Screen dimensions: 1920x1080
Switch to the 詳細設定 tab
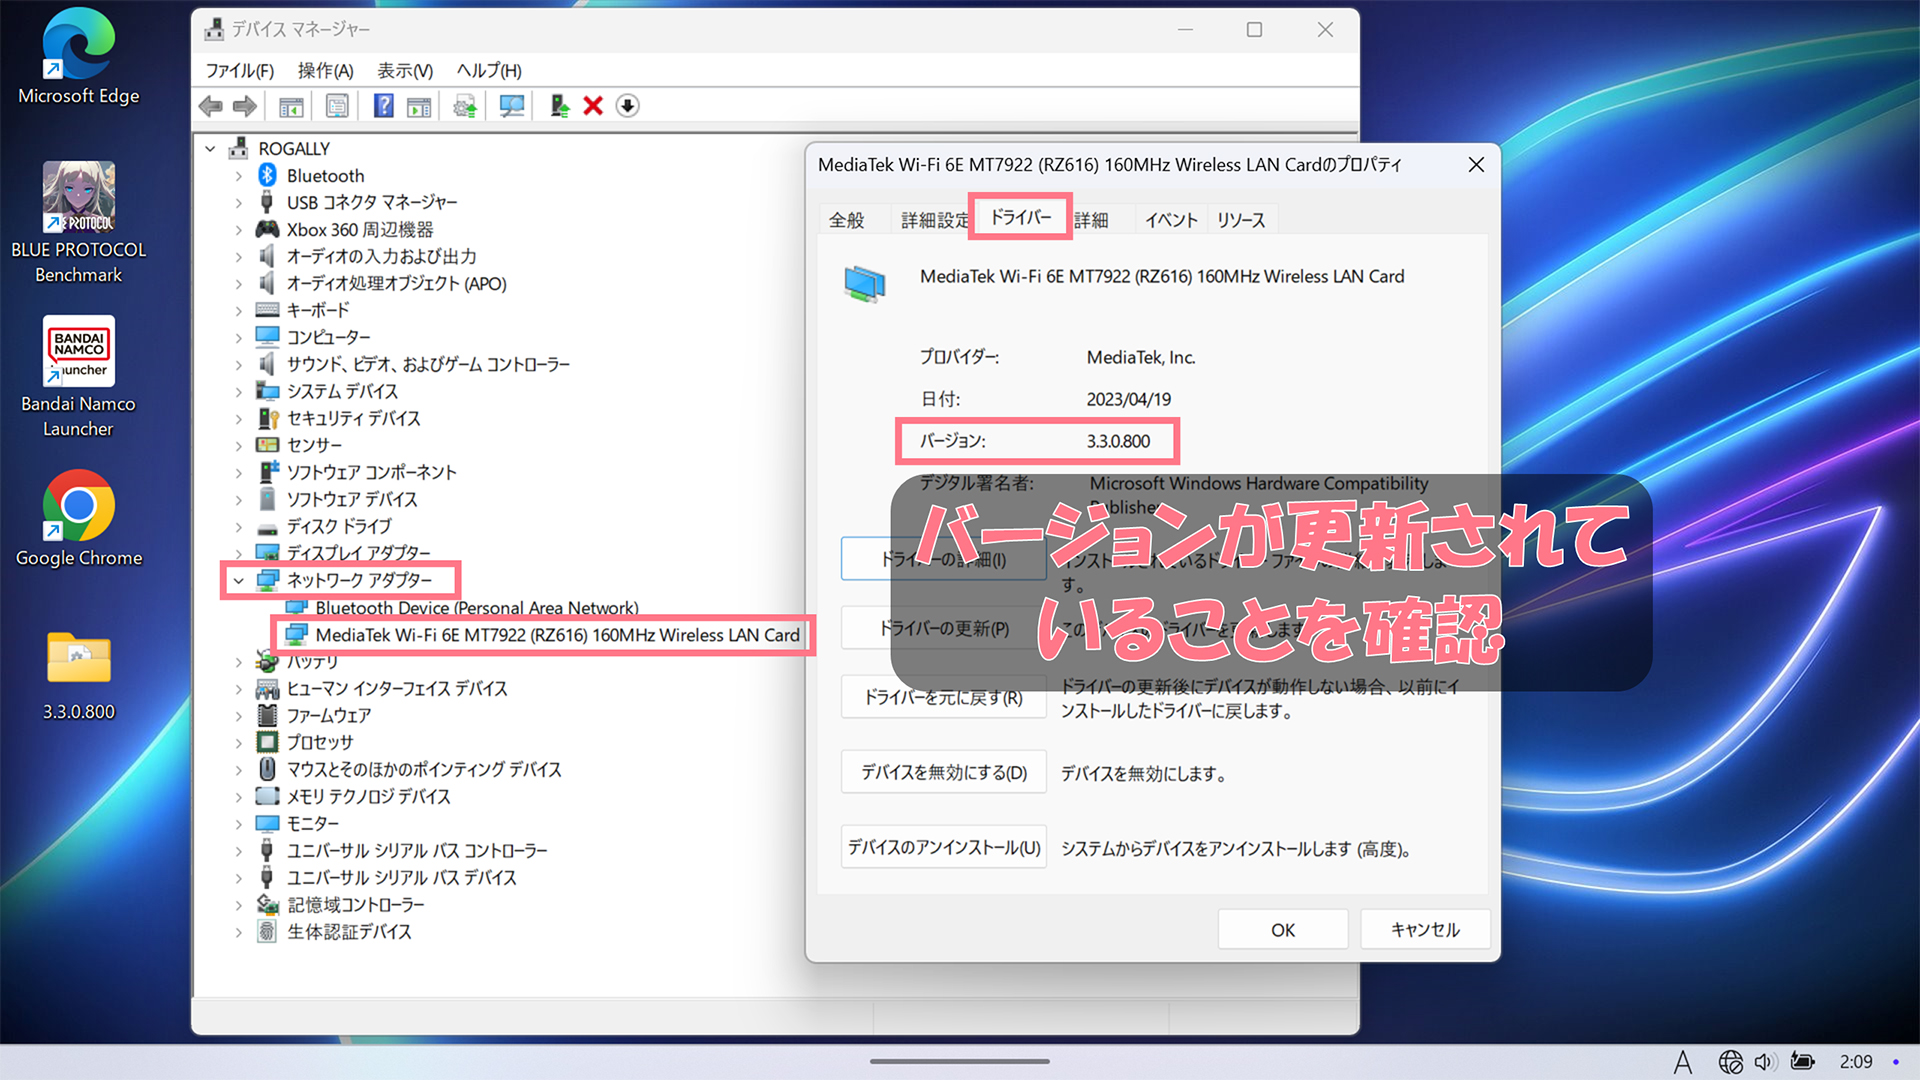(934, 220)
